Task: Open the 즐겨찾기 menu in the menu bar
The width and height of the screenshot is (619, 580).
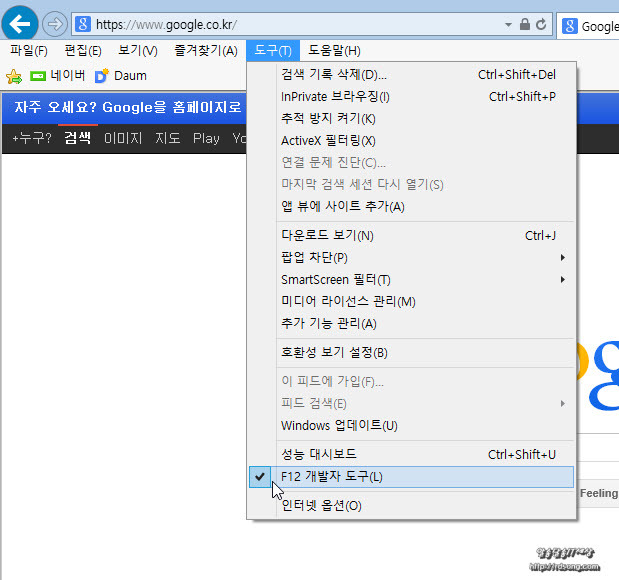Action: pos(205,50)
